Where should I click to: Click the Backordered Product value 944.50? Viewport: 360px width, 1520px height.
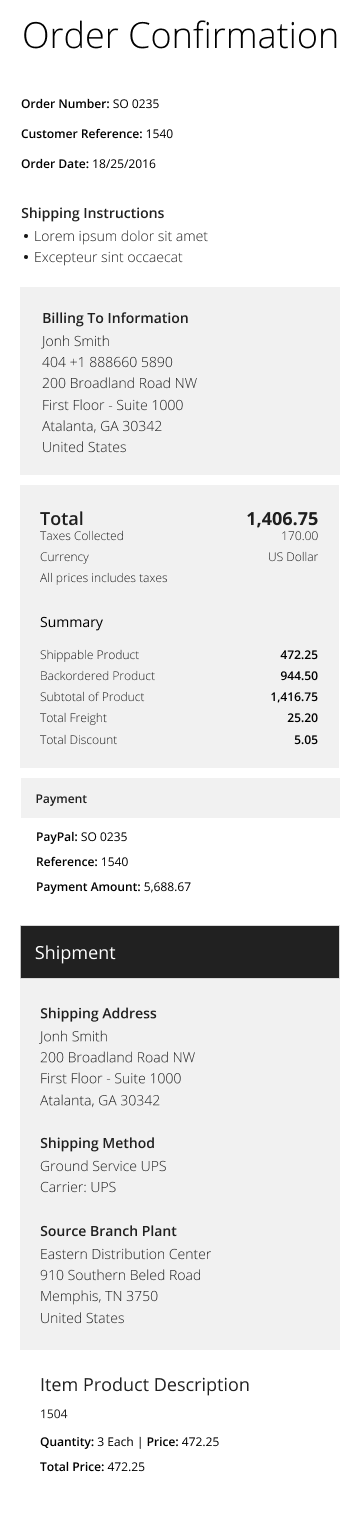coord(299,676)
